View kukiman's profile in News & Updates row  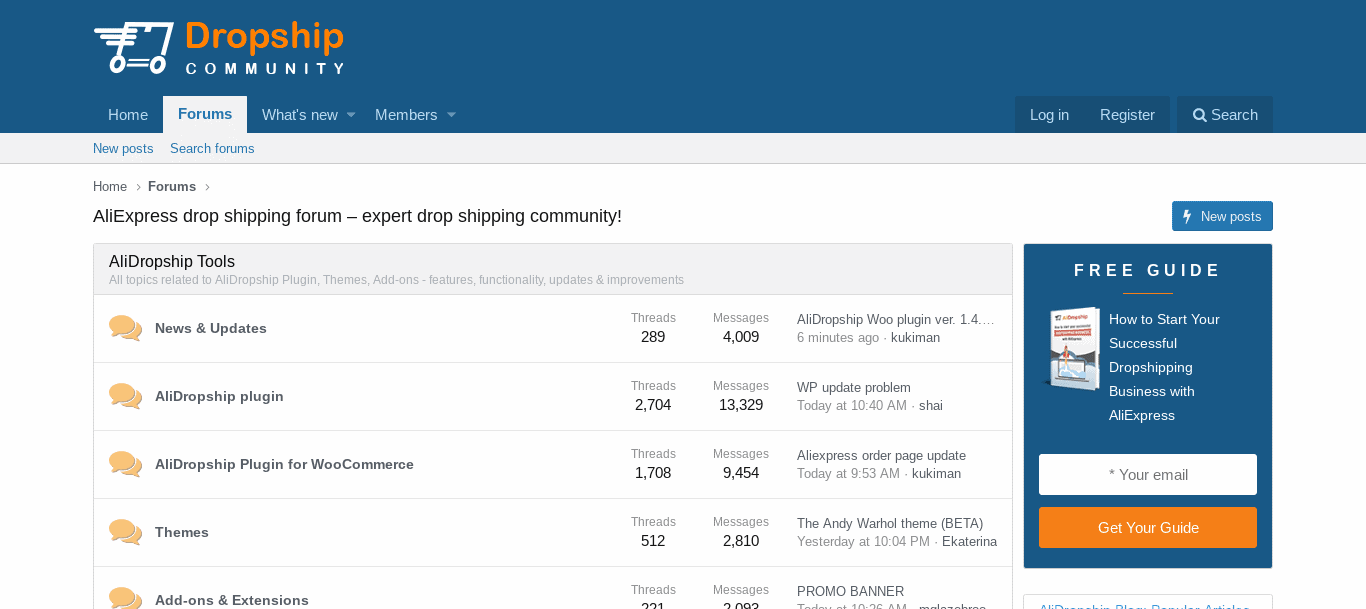[915, 337]
